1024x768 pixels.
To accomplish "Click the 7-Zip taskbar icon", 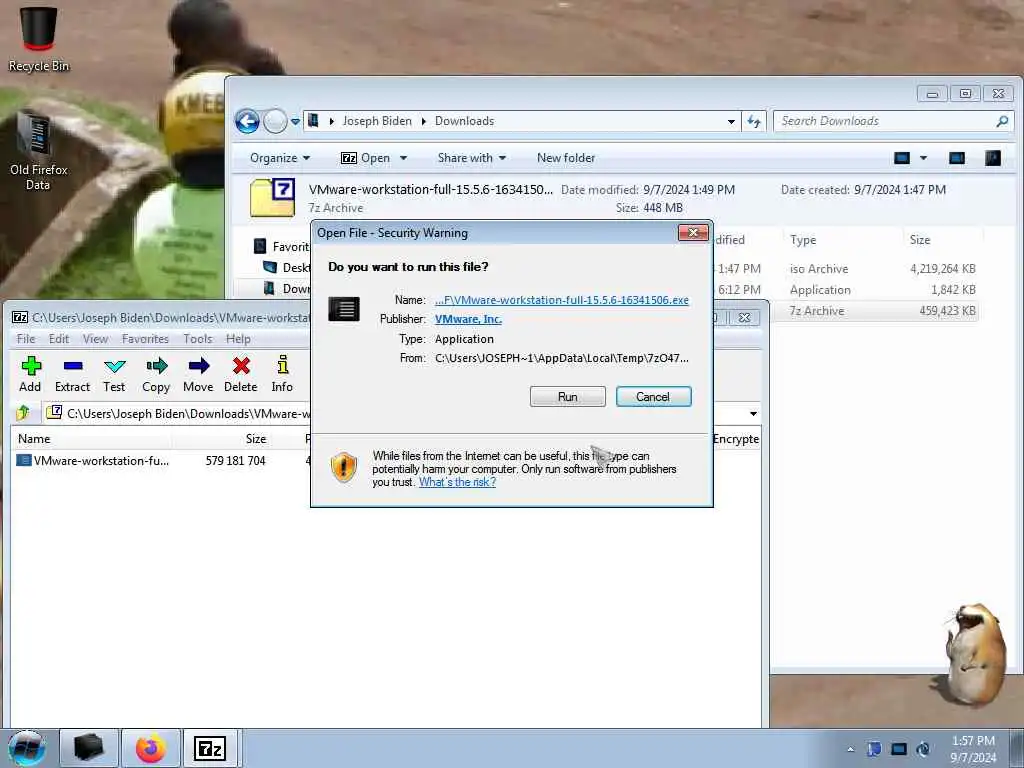I will click(210, 748).
